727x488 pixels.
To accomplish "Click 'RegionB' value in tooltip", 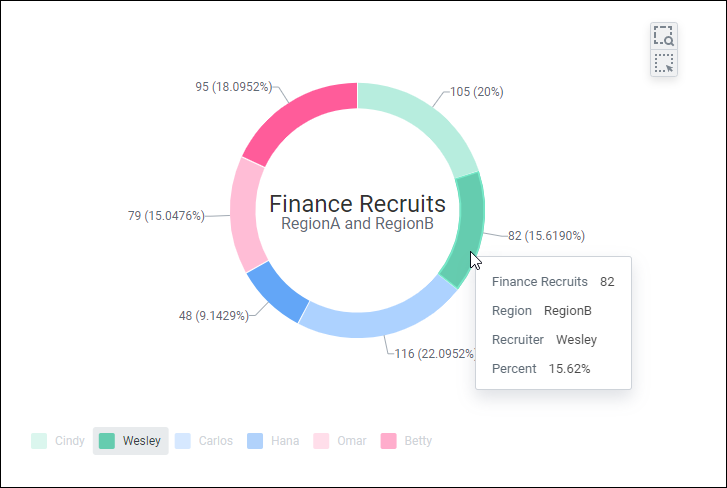I will 568,311.
